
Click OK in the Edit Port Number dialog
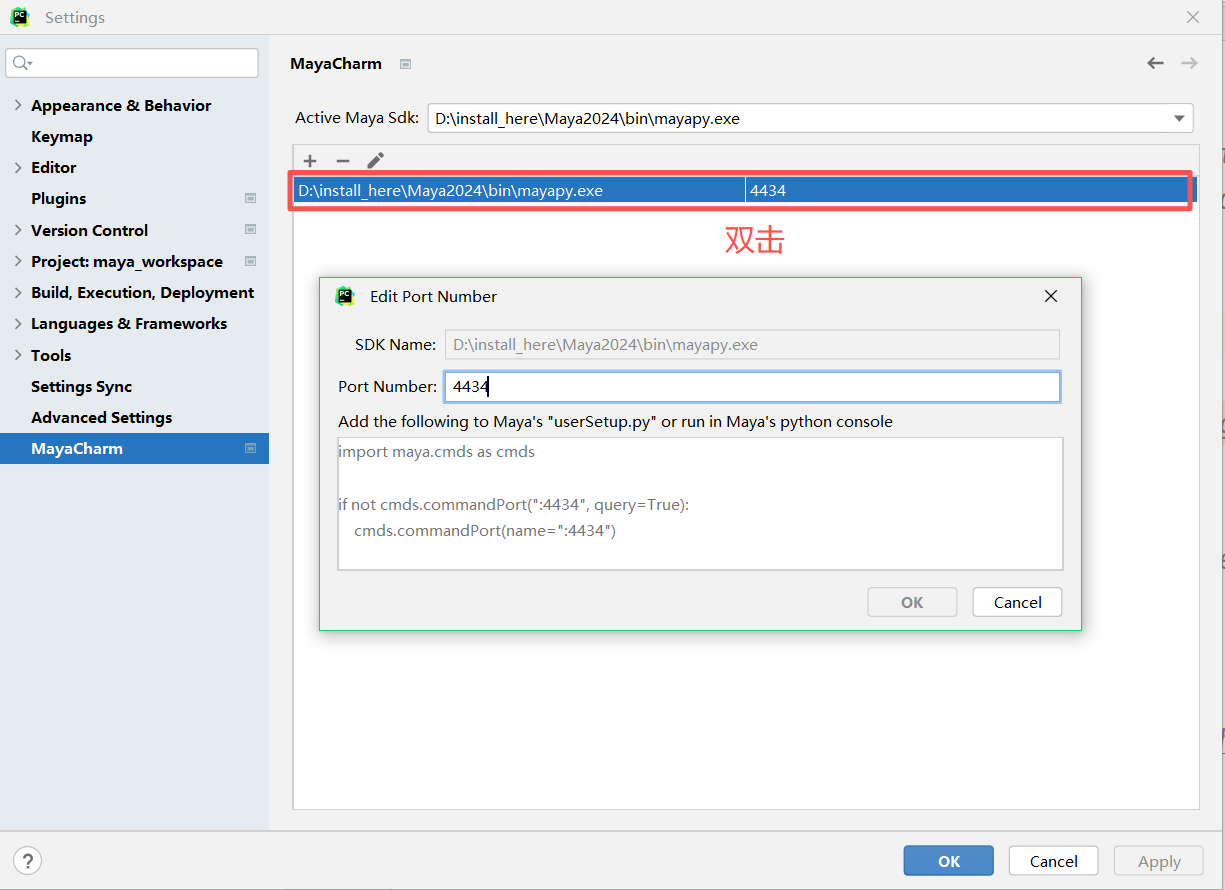[x=912, y=602]
